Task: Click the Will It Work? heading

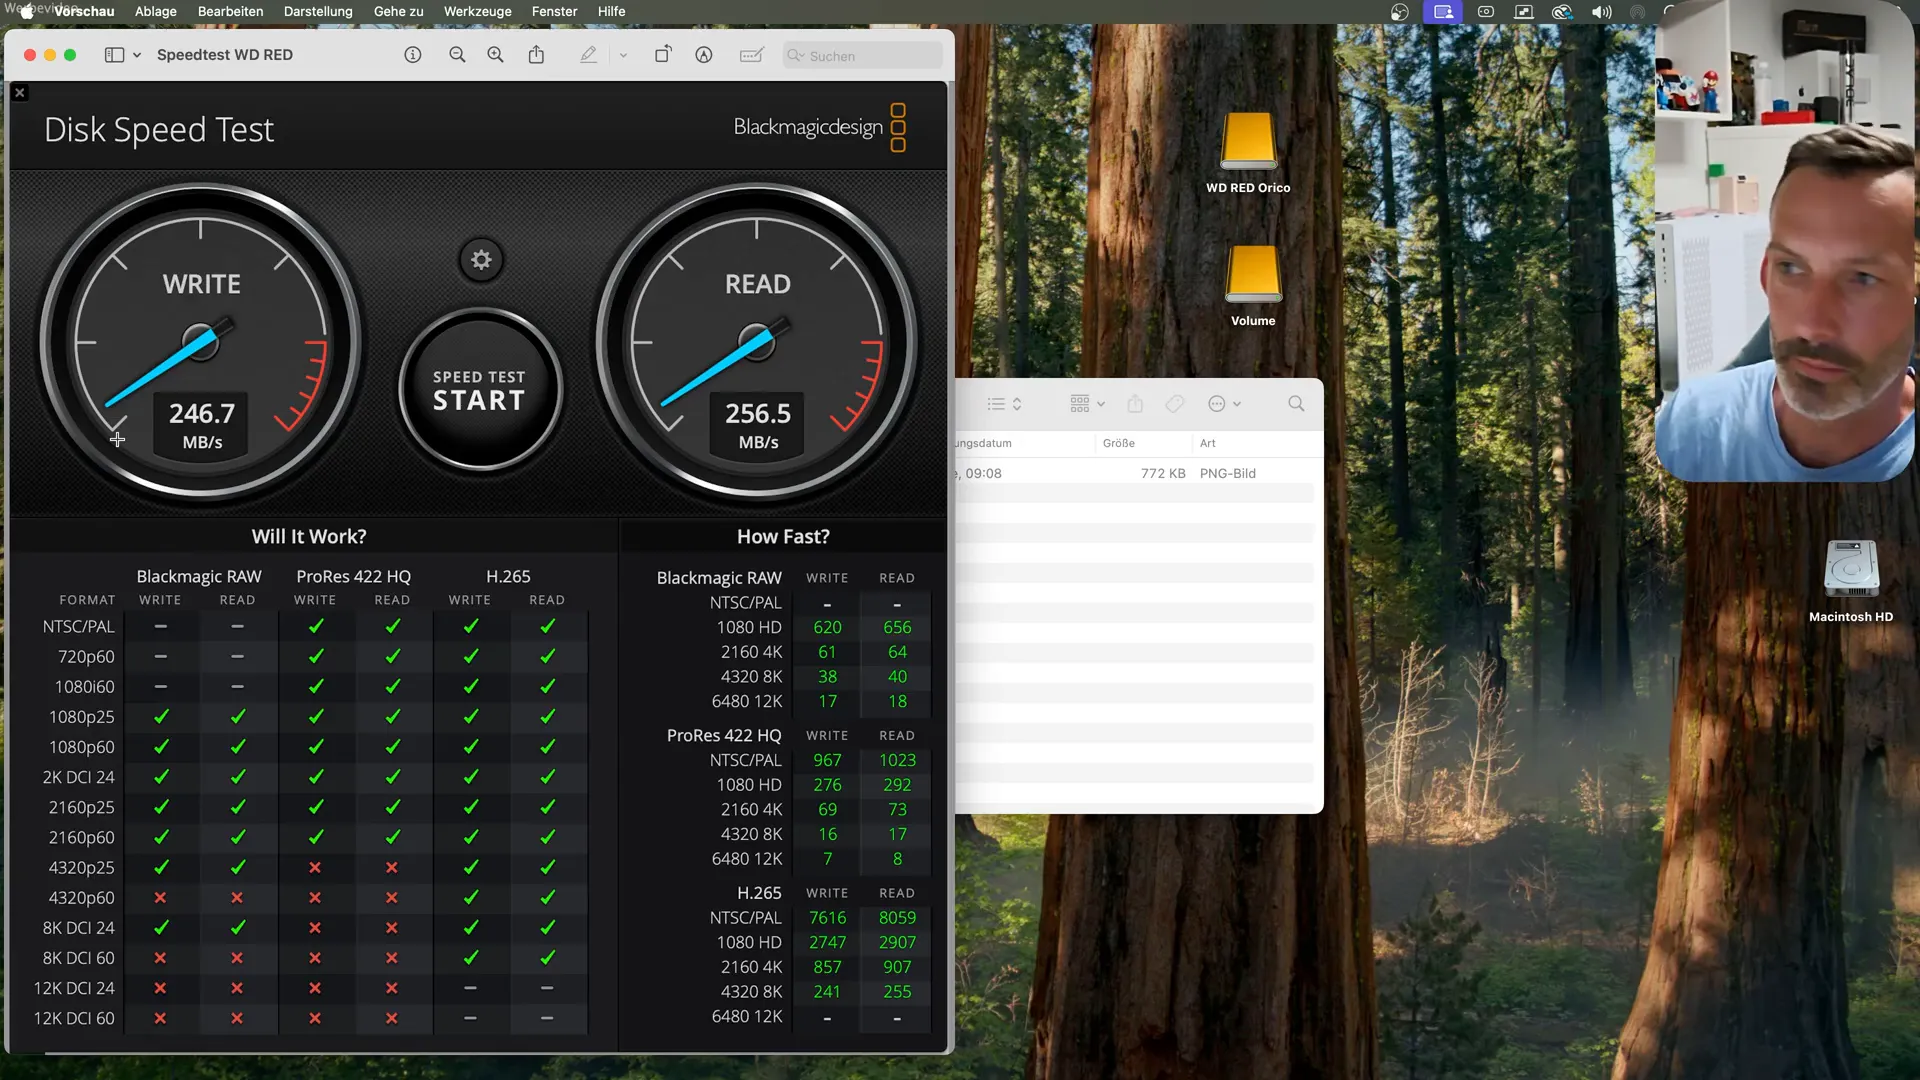Action: coord(309,537)
